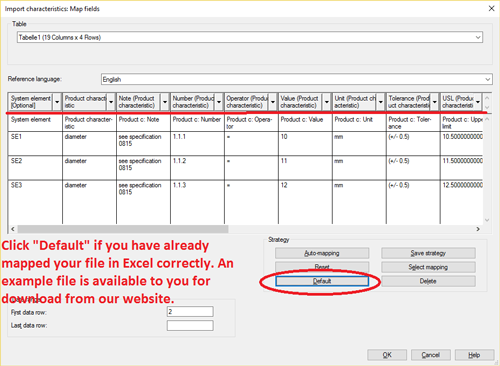The image size is (500, 366).
Task: Click inside the First data row field
Action: click(190, 312)
